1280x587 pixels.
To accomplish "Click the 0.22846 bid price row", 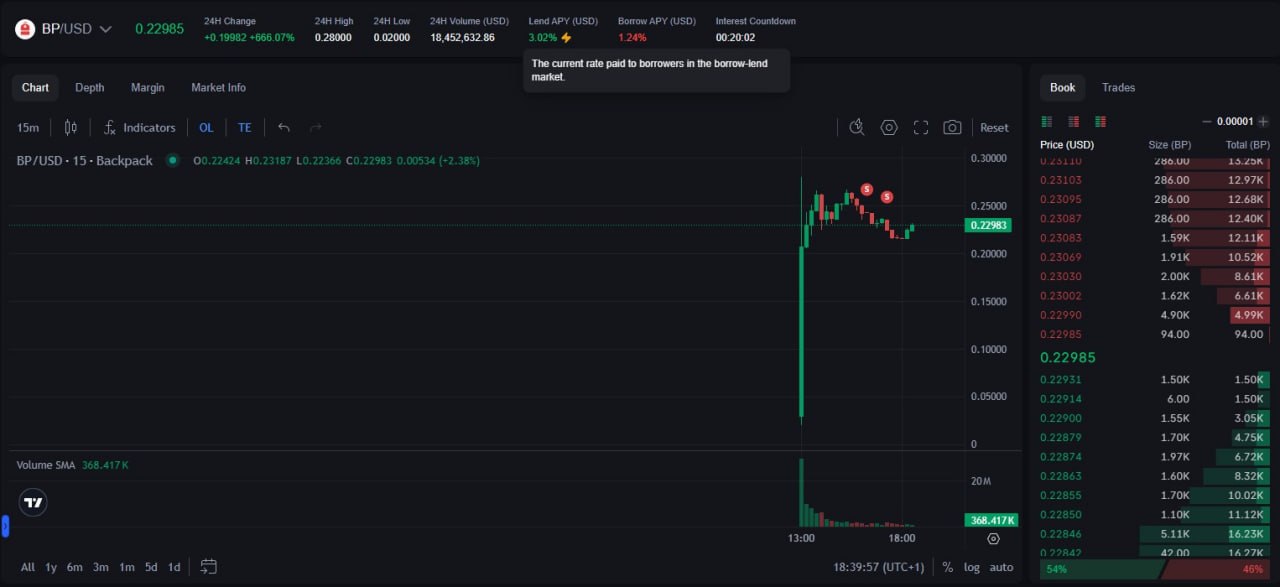I will point(1155,534).
